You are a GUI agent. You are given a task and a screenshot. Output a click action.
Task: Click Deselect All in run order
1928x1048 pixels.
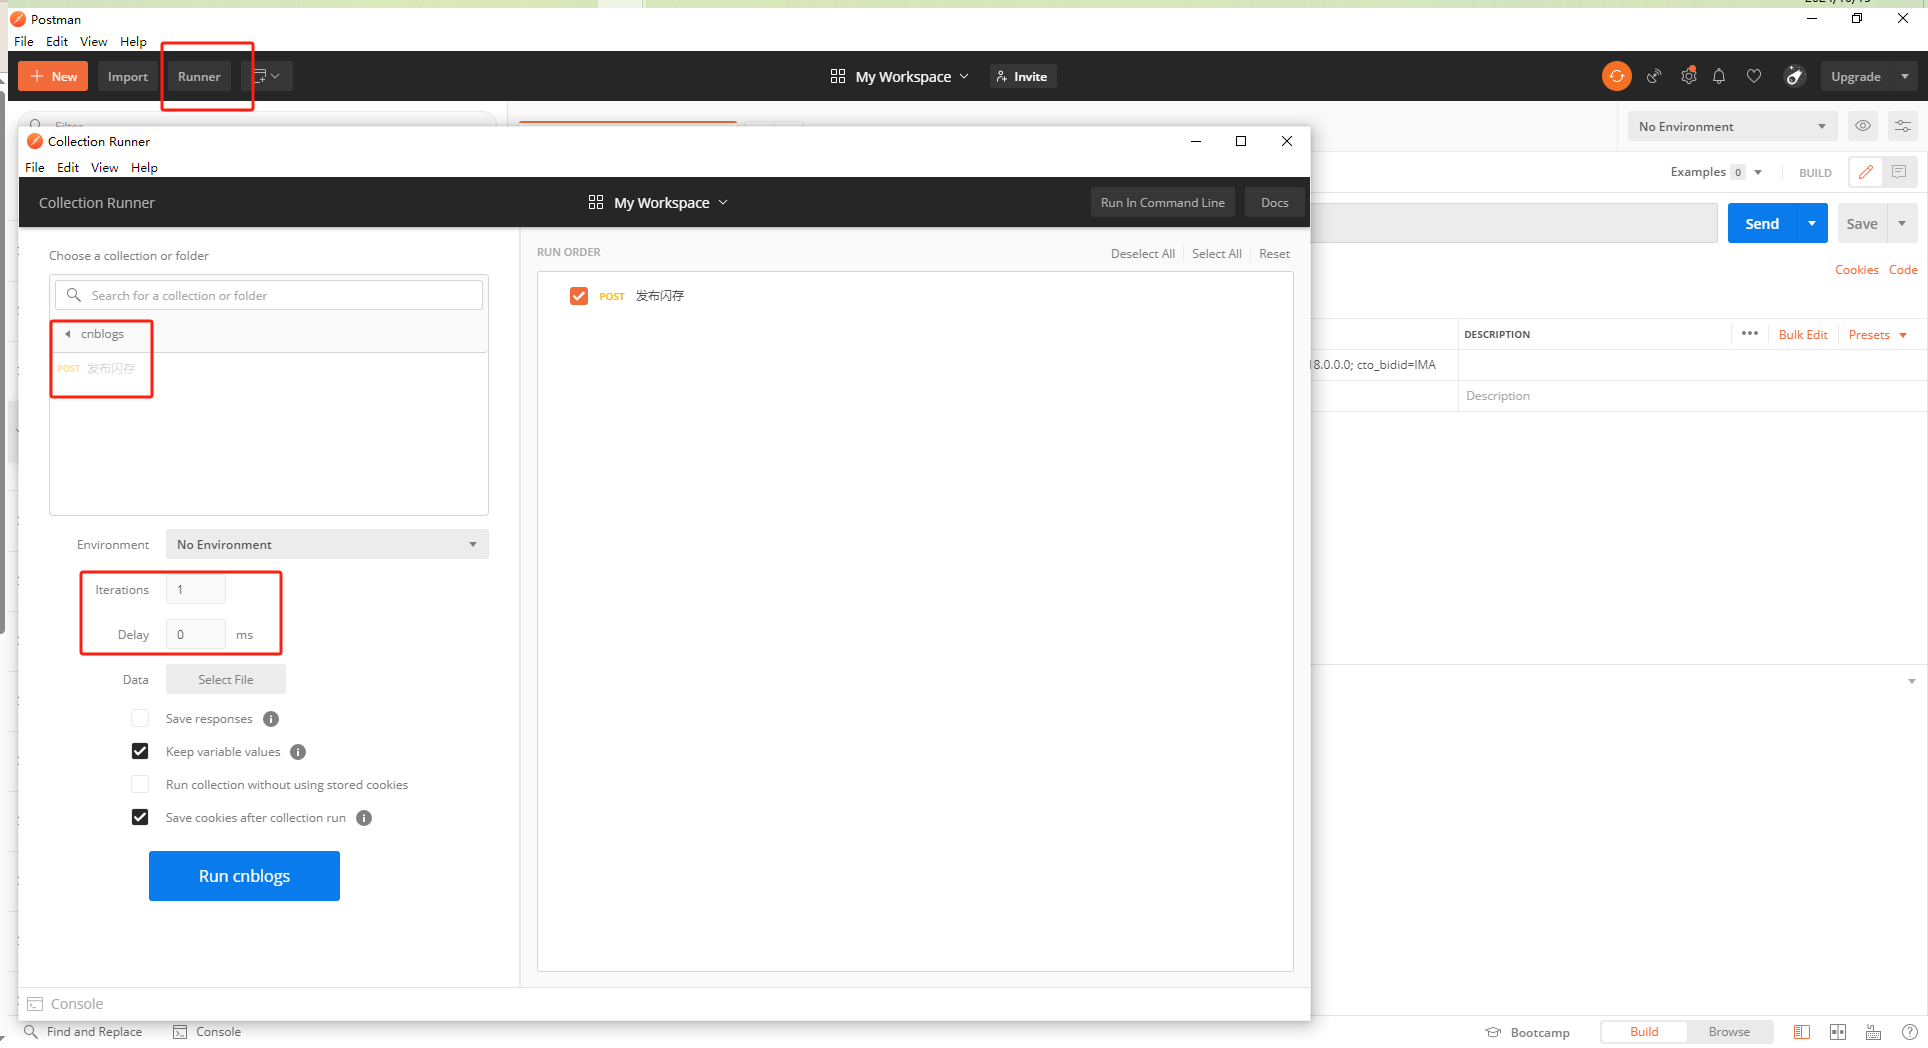pos(1143,254)
